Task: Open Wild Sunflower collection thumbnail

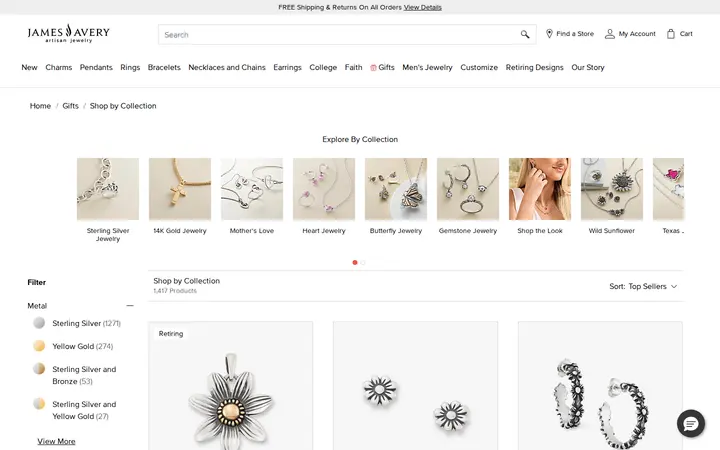Action: 612,189
